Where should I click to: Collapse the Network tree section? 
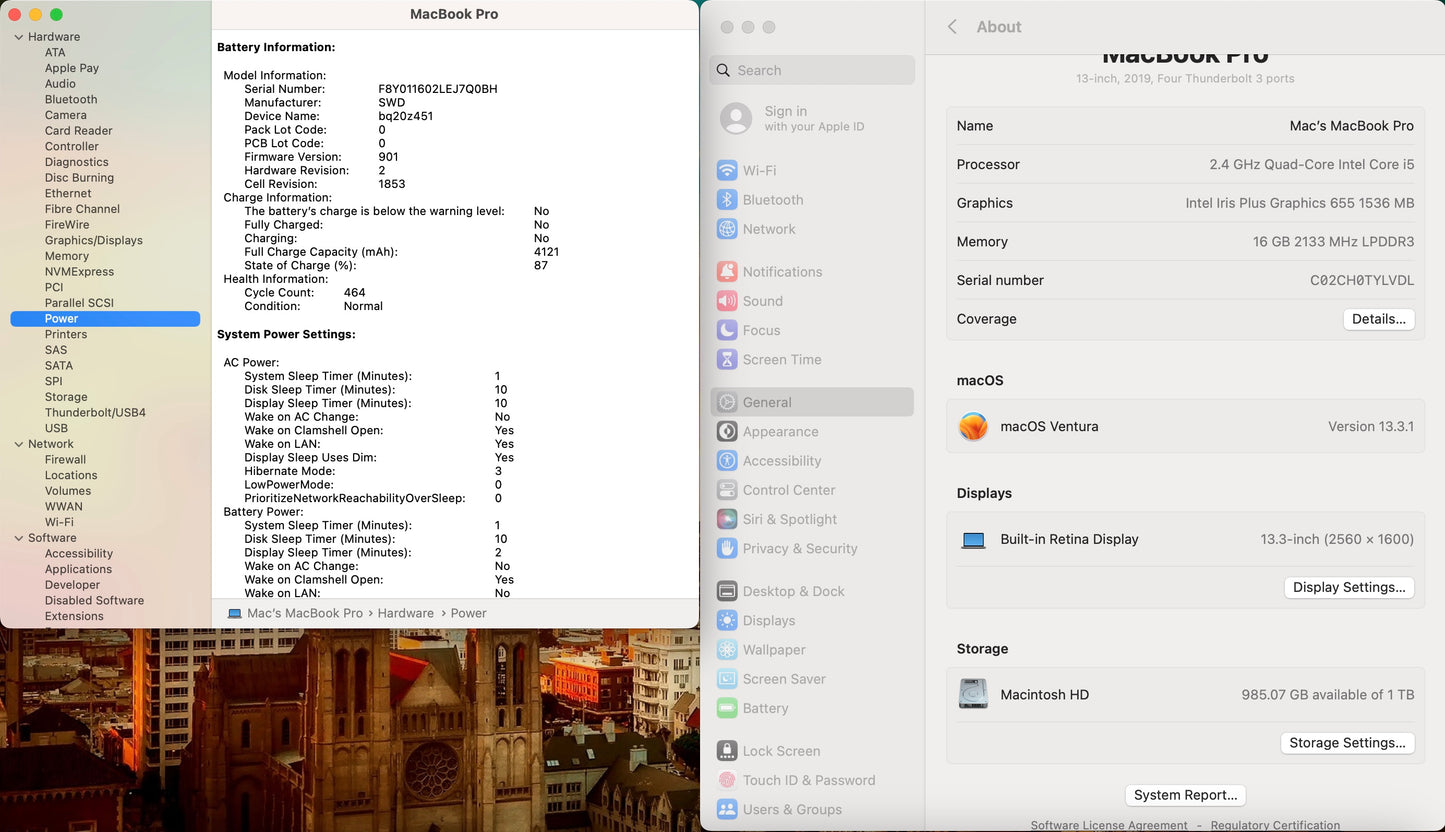pos(18,444)
